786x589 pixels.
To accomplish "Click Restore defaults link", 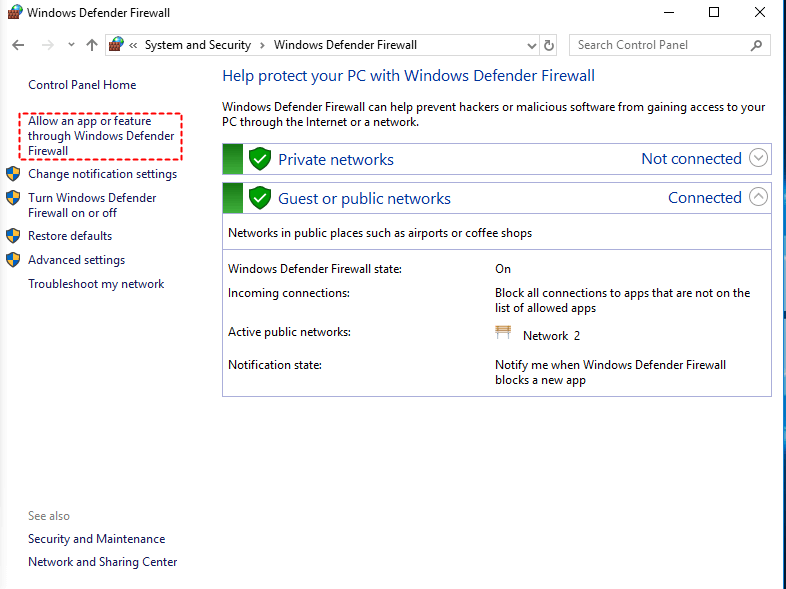I will [x=70, y=236].
